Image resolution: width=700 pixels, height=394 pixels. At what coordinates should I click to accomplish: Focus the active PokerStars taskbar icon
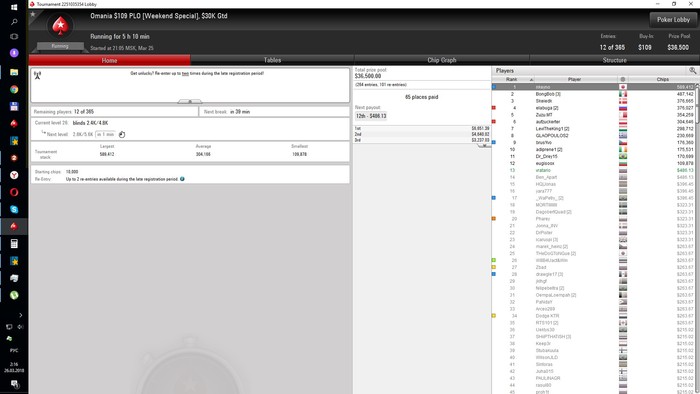[x=14, y=226]
